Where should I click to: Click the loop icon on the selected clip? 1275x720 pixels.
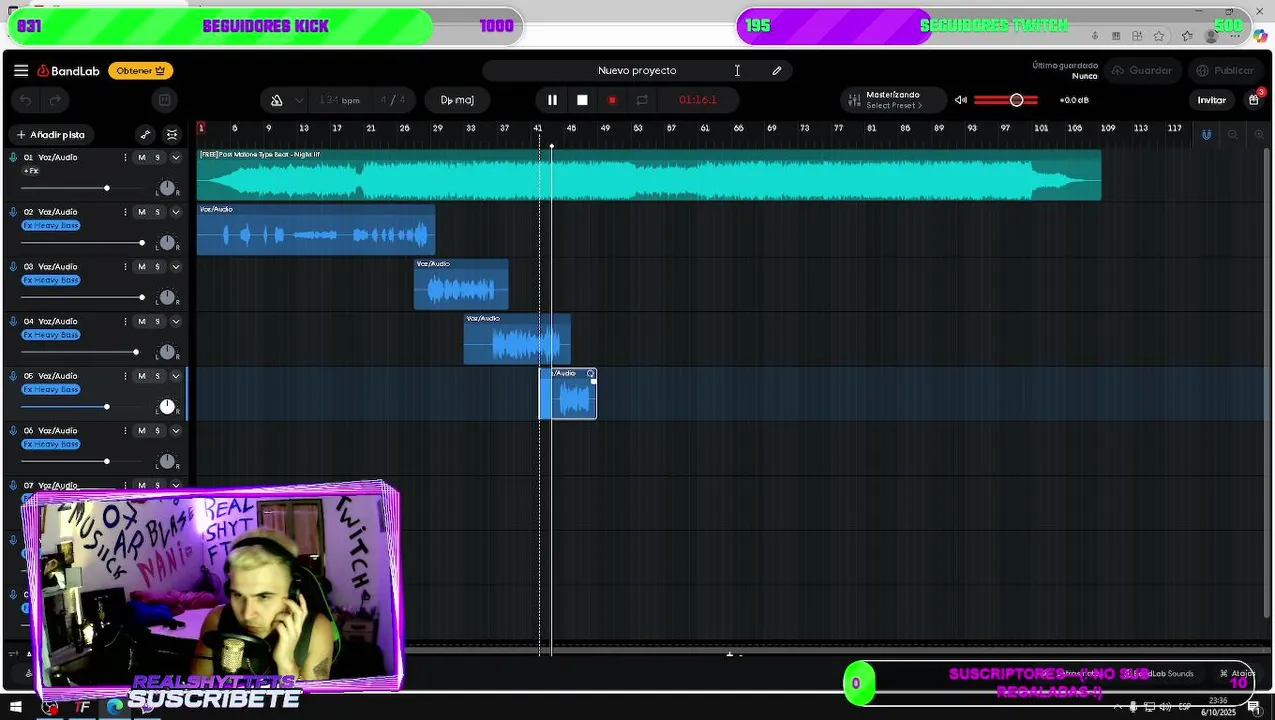(x=590, y=374)
